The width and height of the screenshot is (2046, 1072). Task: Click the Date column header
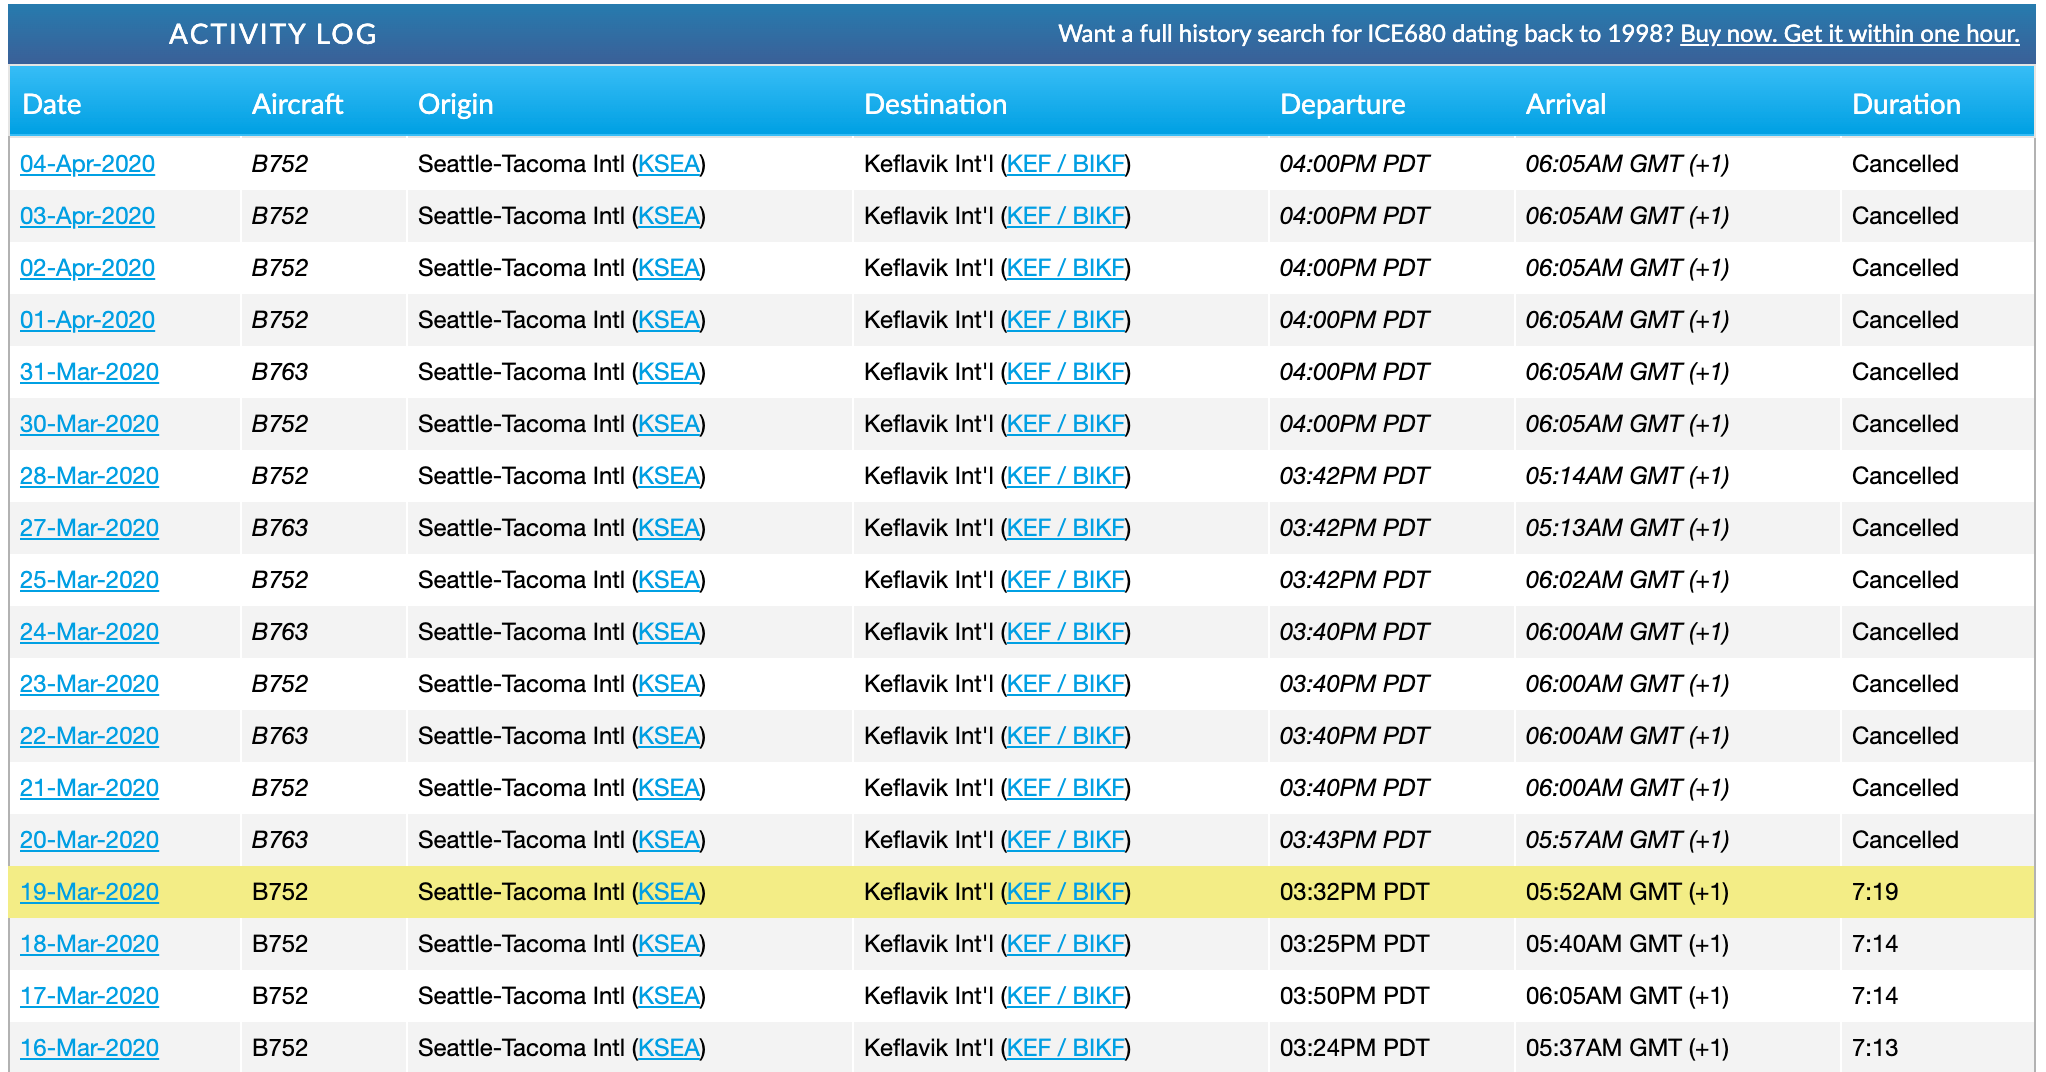[x=52, y=104]
